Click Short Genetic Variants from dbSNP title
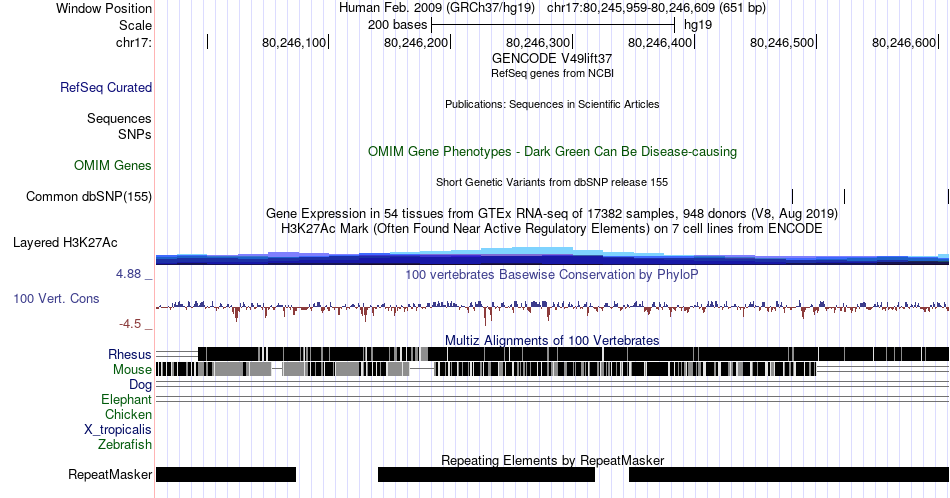This screenshot has width=950, height=498. [x=552, y=182]
